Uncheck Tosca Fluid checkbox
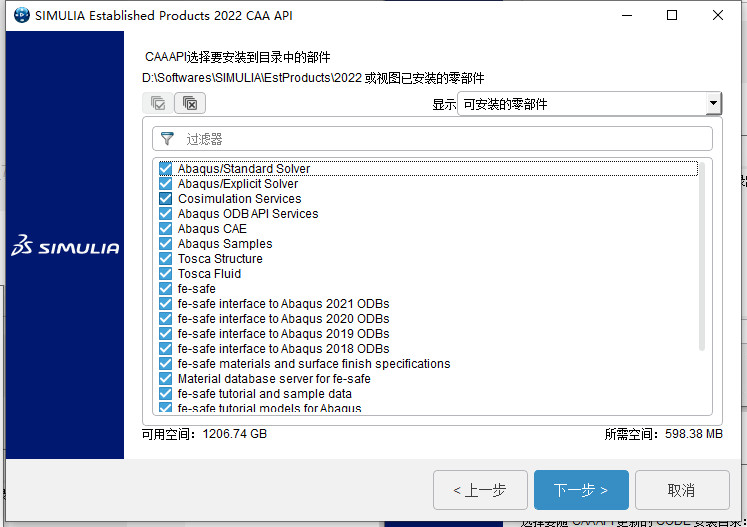Screen dimensions: 747x527 pos(165,274)
